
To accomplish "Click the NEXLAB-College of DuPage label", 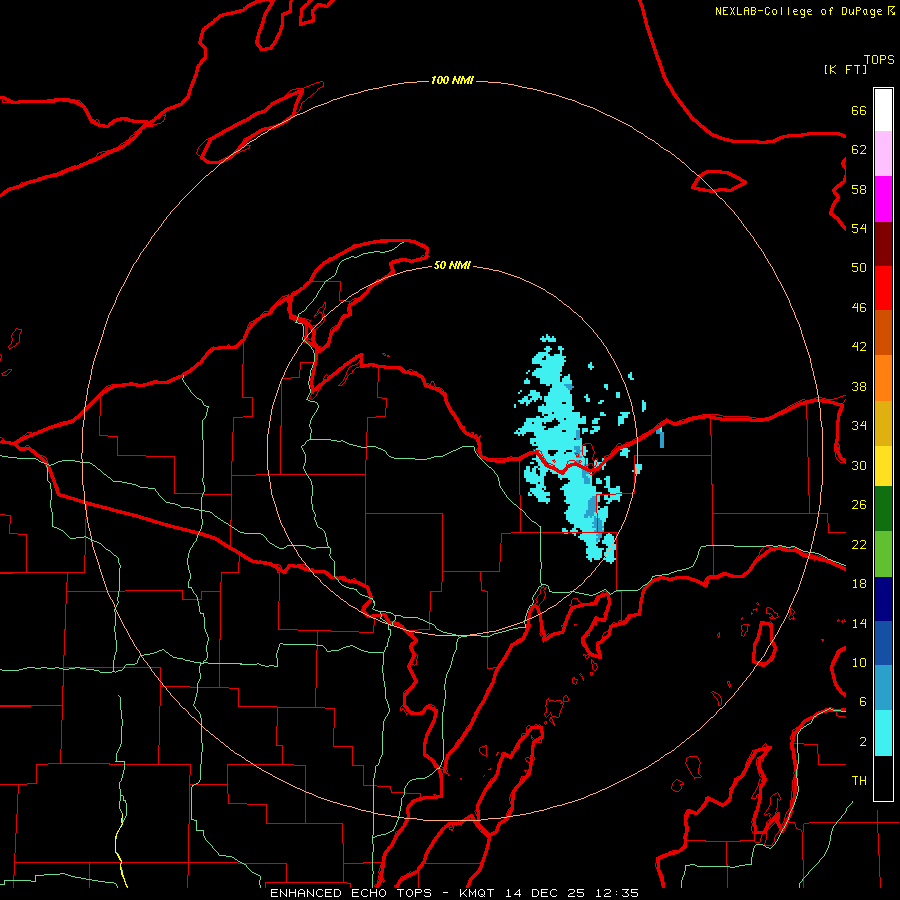I will [804, 11].
